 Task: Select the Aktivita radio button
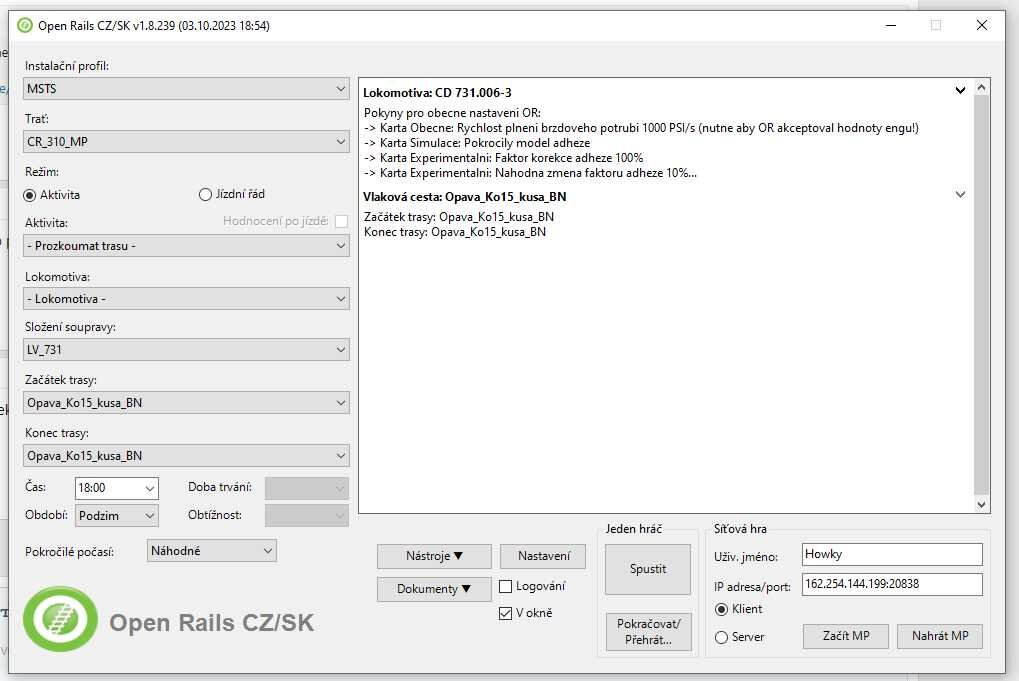(x=30, y=195)
